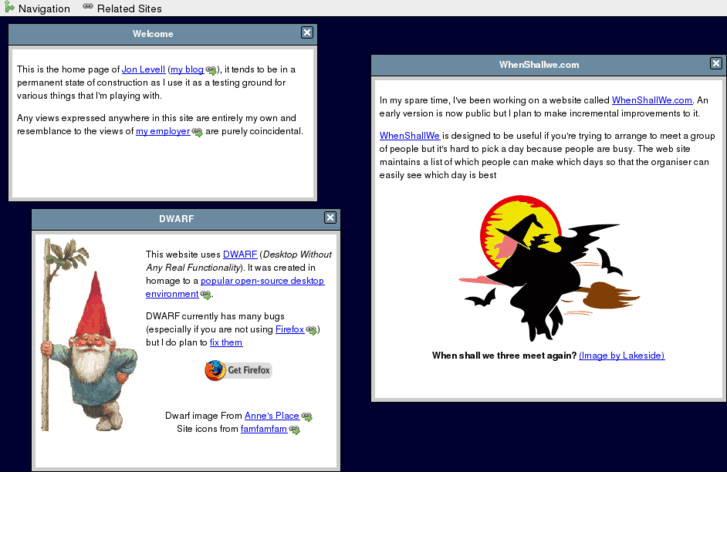Click 'When shall we three meet again?' caption
Screen dimensions: 727x545
click(x=504, y=356)
